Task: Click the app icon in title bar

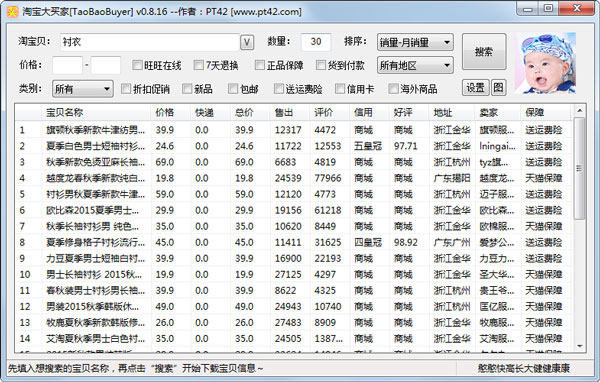Action: pyautogui.click(x=13, y=11)
